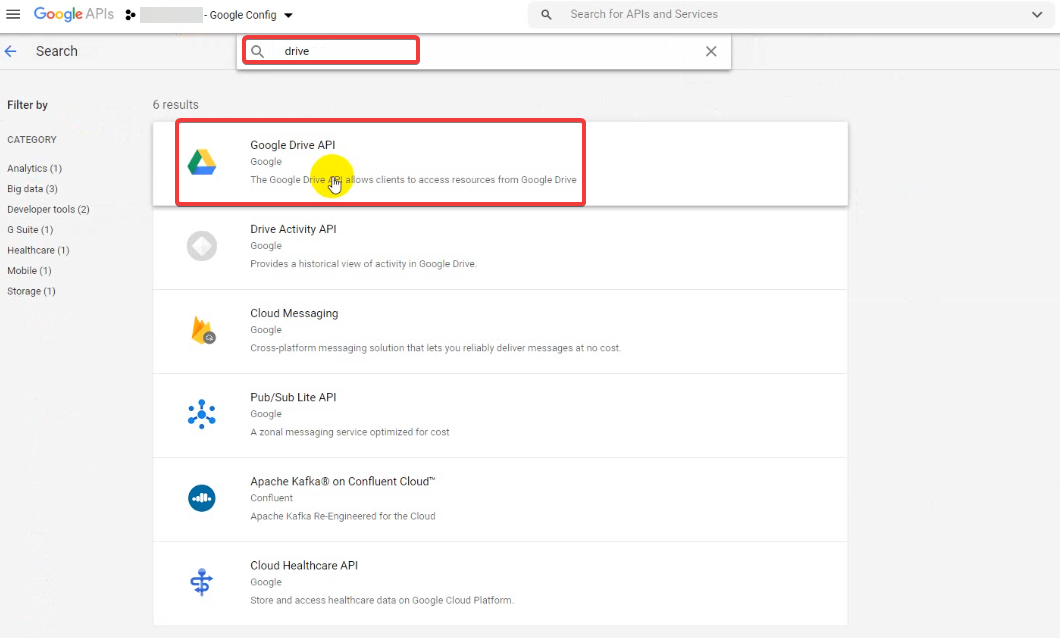Click the Apache Kafka Confluent icon
The height and width of the screenshot is (638, 1060).
pyautogui.click(x=202, y=498)
